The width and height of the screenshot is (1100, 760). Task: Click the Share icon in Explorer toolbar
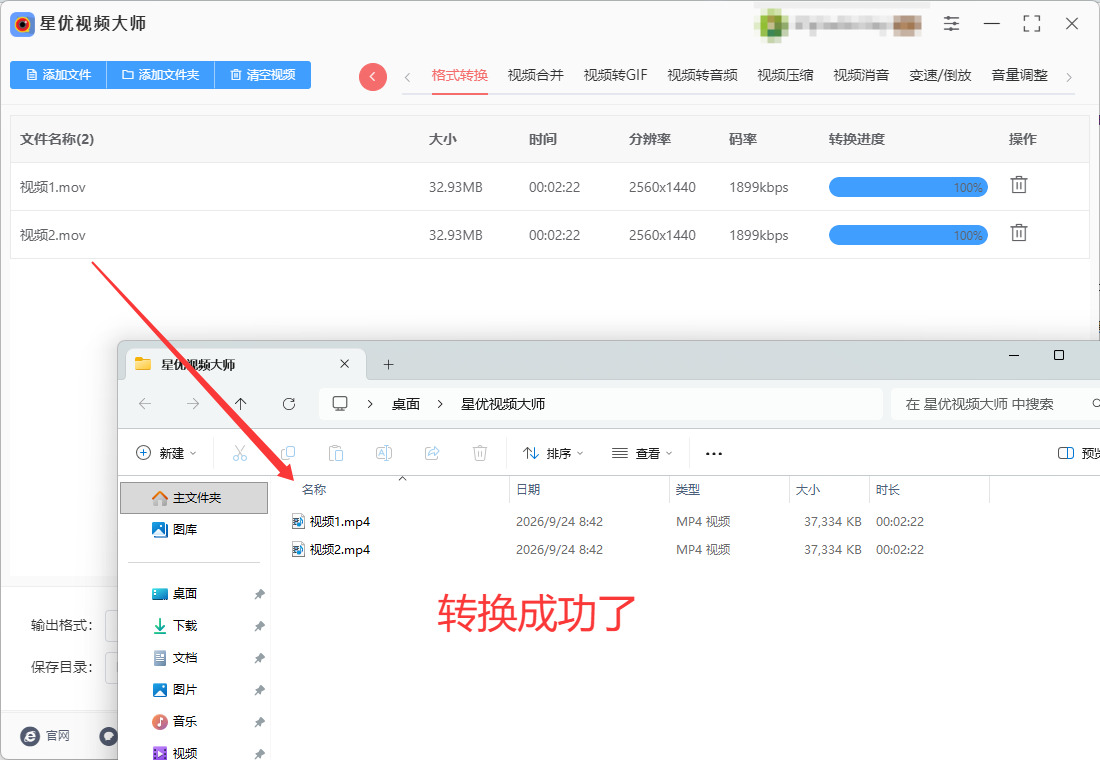432,453
